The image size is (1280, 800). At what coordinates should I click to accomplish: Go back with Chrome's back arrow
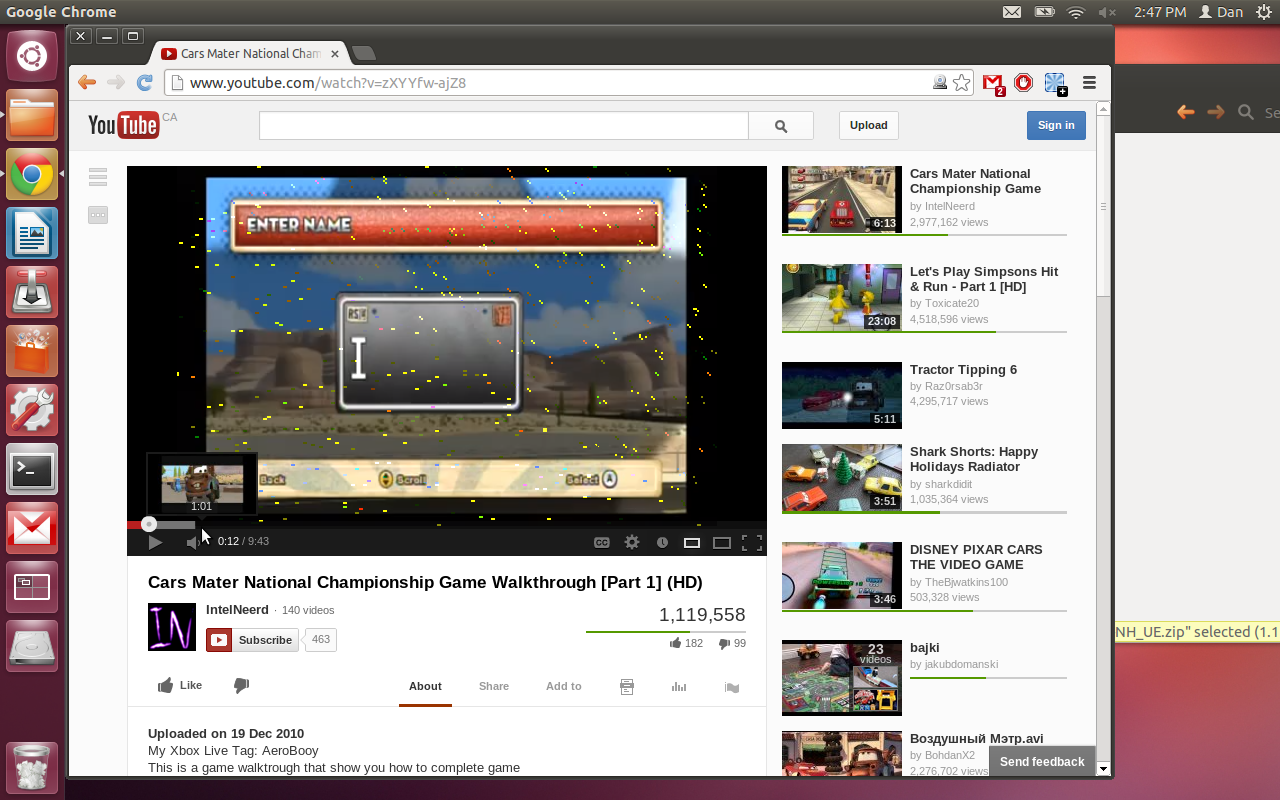point(87,82)
